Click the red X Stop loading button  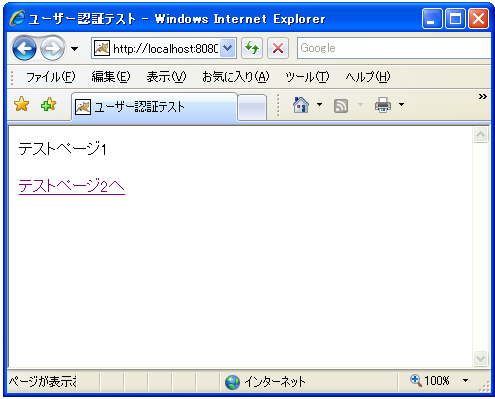(x=278, y=48)
